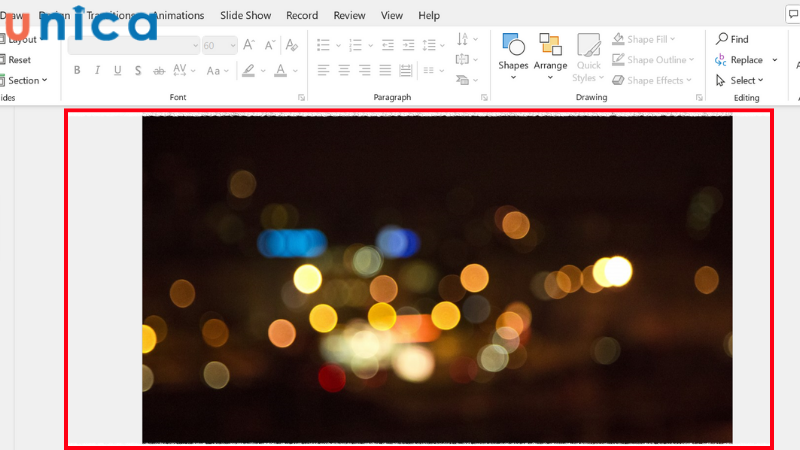
Task: Toggle bold formatting
Action: pos(77,70)
